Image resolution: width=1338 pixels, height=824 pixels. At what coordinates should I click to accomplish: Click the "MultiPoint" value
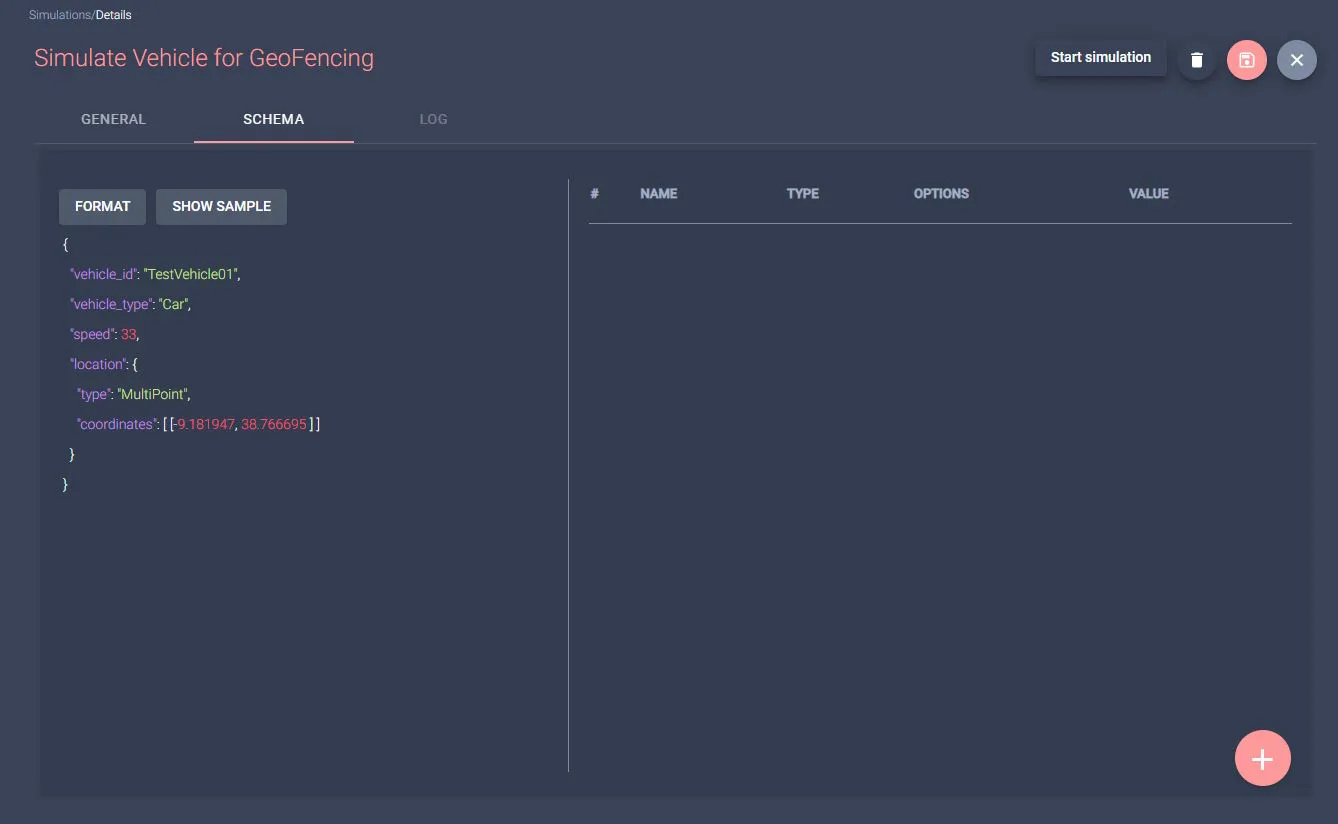point(152,394)
